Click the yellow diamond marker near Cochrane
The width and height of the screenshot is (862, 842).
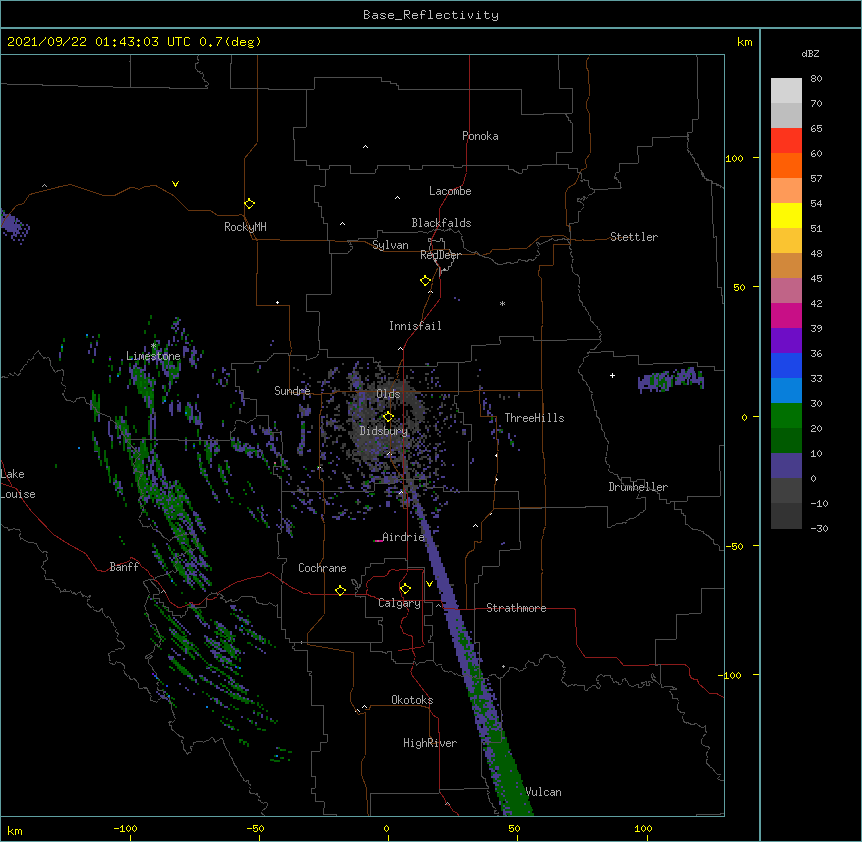(340, 590)
